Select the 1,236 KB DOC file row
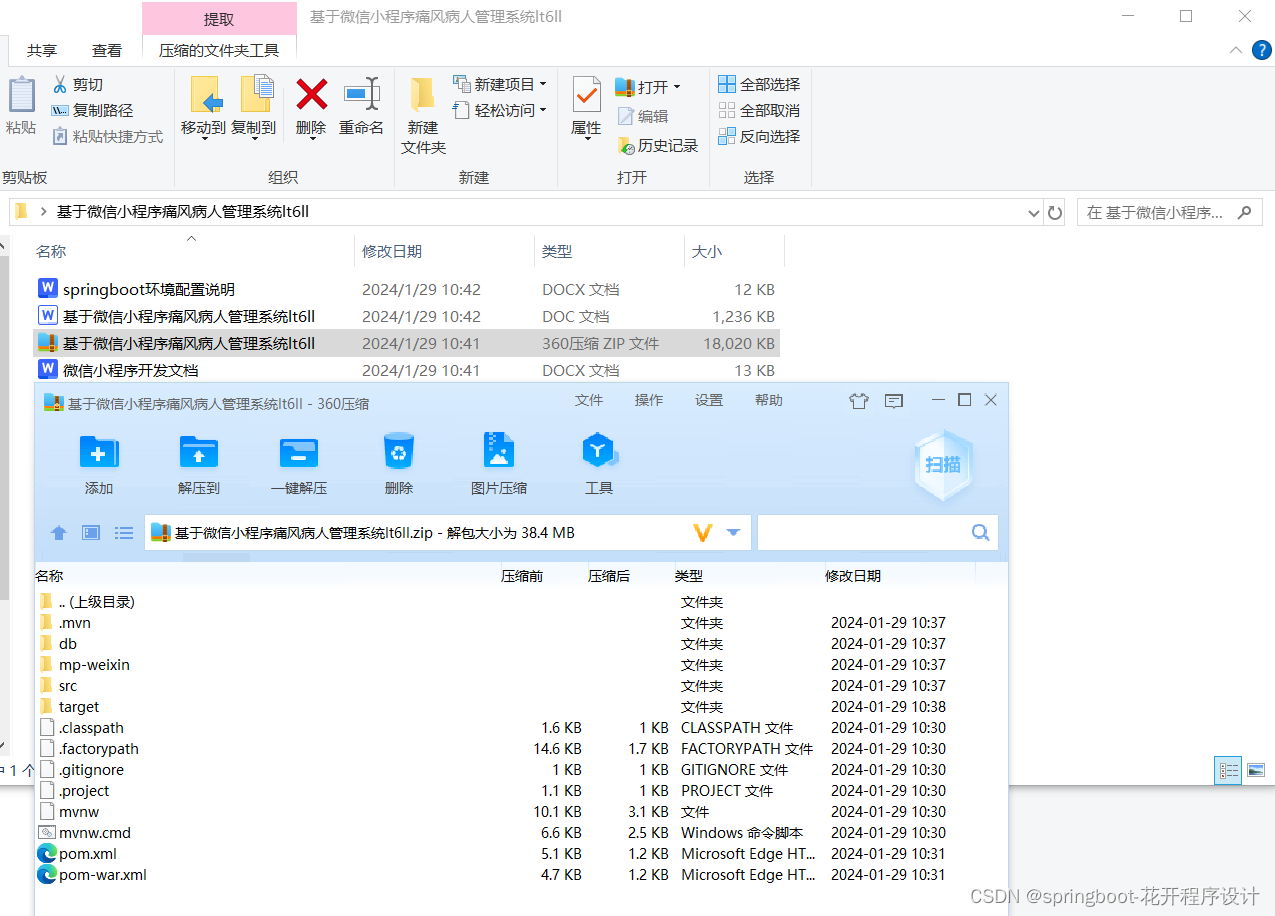This screenshot has width=1275, height=916. click(405, 316)
